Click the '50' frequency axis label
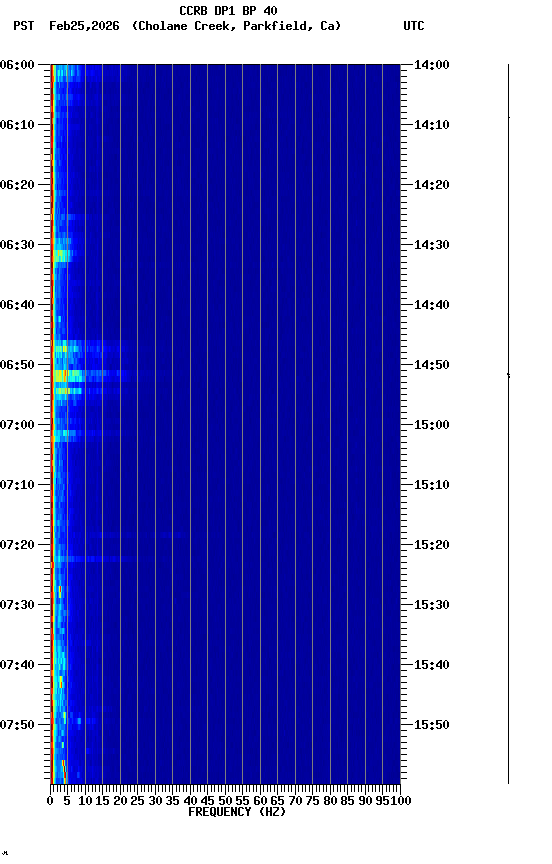 pos(225,801)
